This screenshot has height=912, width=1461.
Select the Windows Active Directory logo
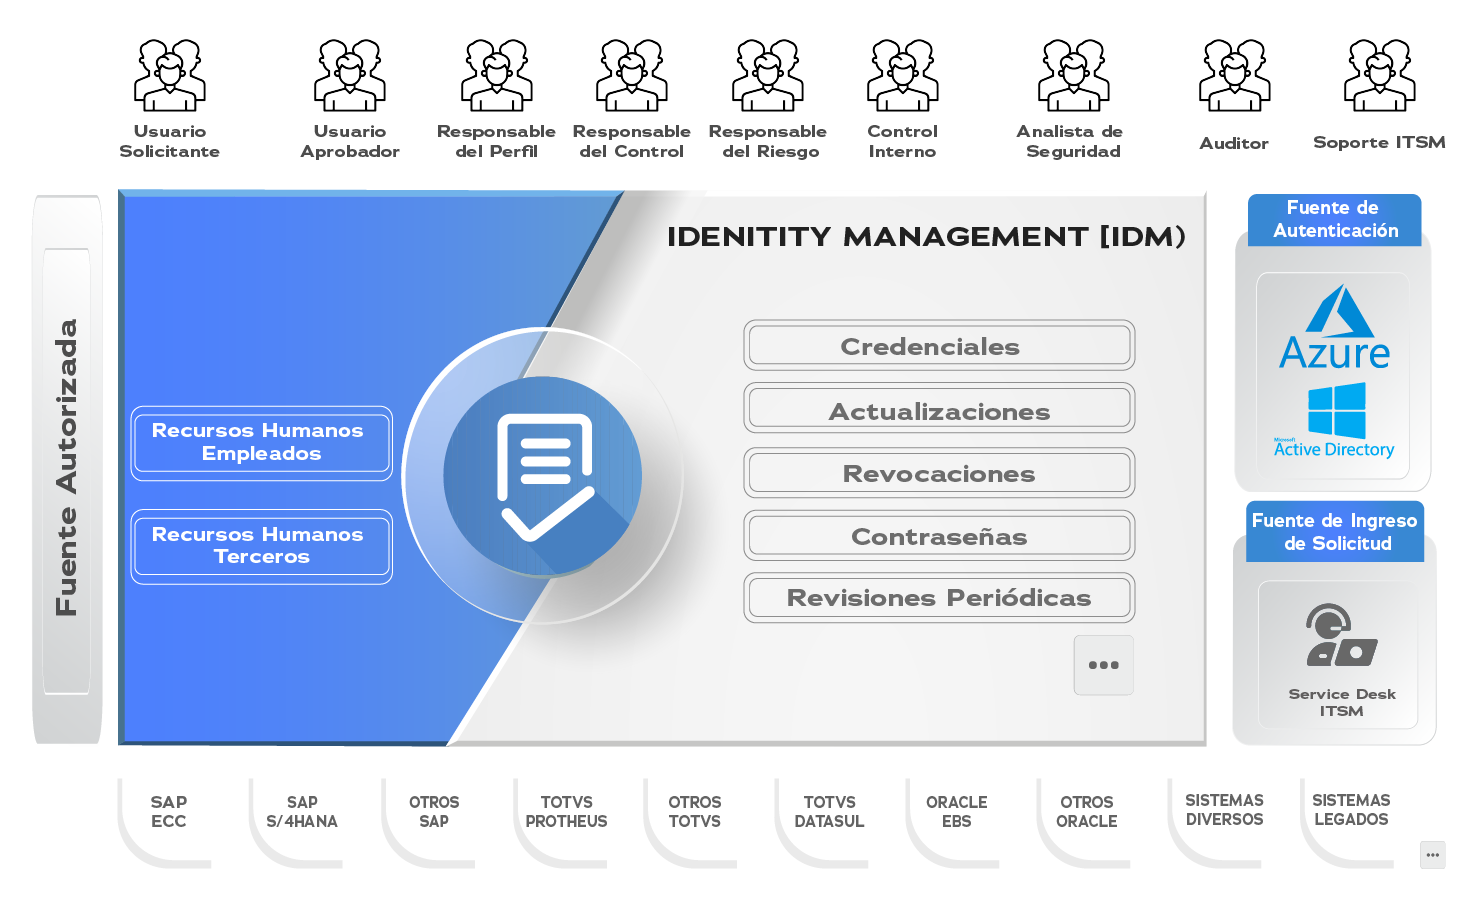(1335, 421)
